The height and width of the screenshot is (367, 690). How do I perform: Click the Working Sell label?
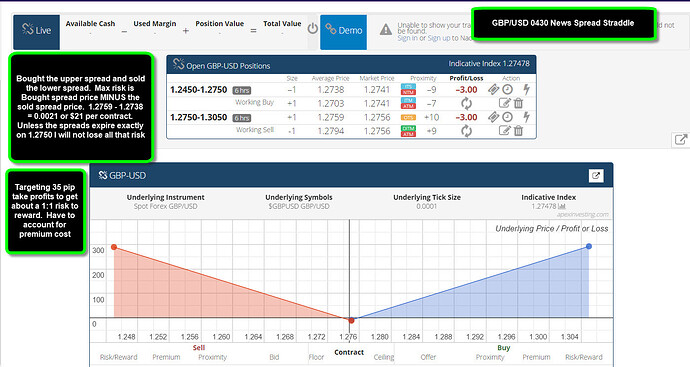(x=255, y=130)
